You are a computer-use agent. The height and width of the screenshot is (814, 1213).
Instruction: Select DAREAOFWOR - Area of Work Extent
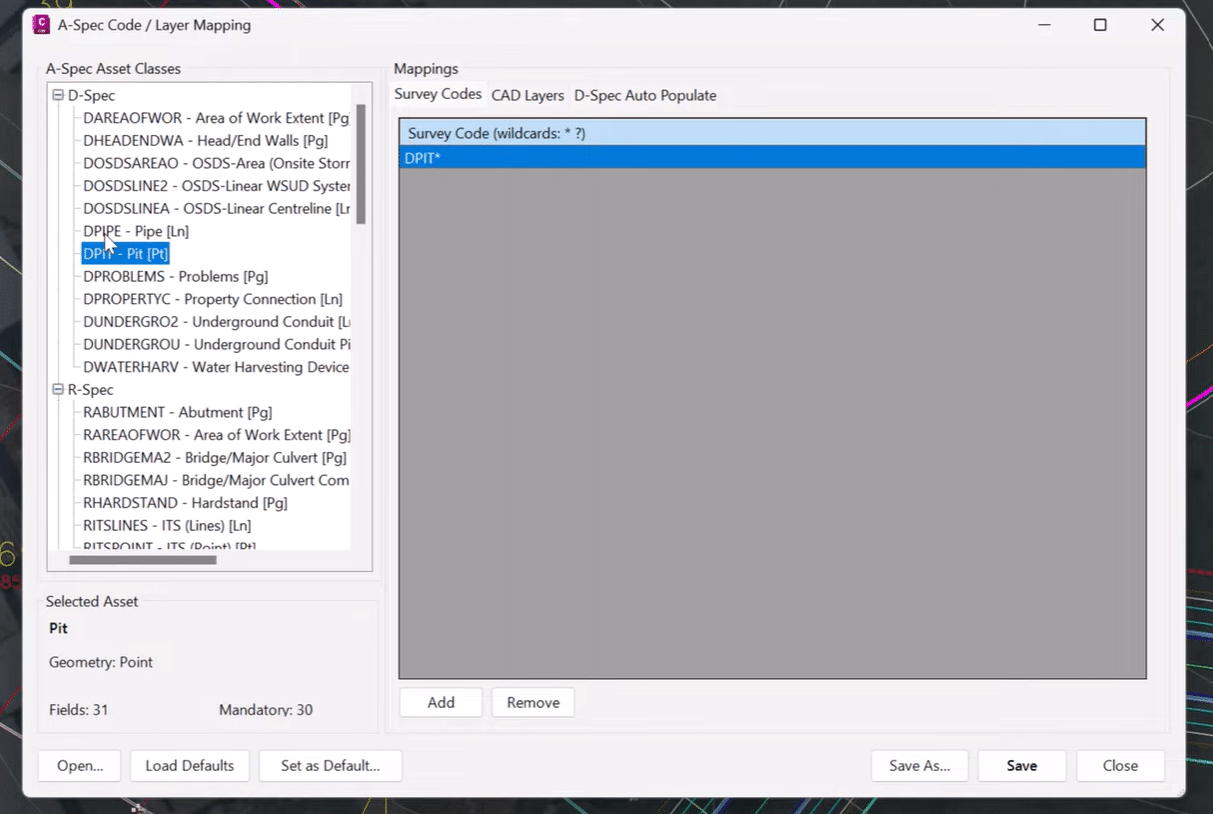coord(216,118)
